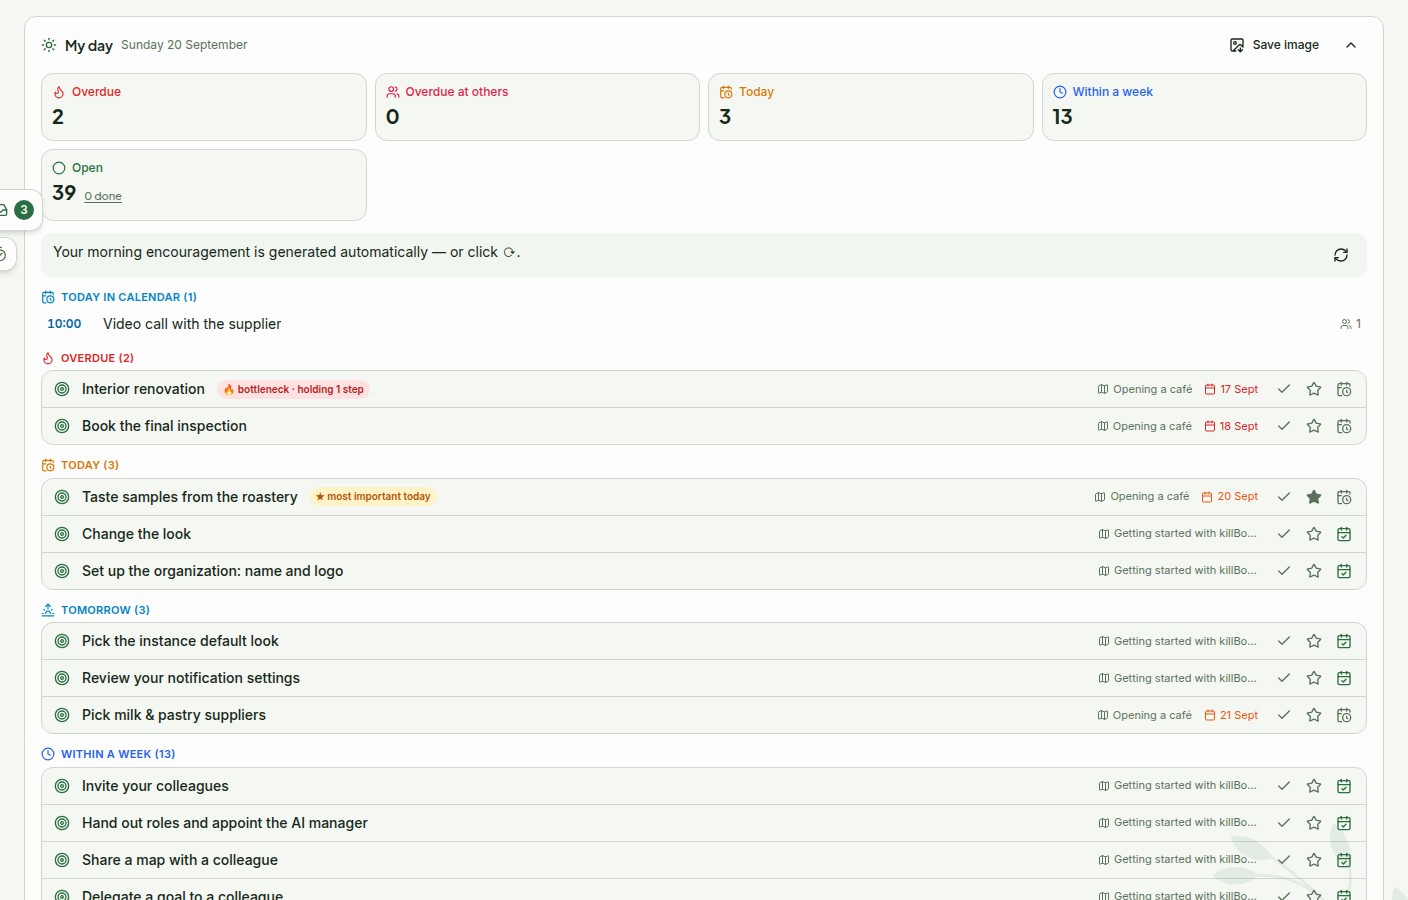Click the goal icon beside Pick milk & pastry suppliers
Screen dimensions: 1408x900
tap(62, 715)
